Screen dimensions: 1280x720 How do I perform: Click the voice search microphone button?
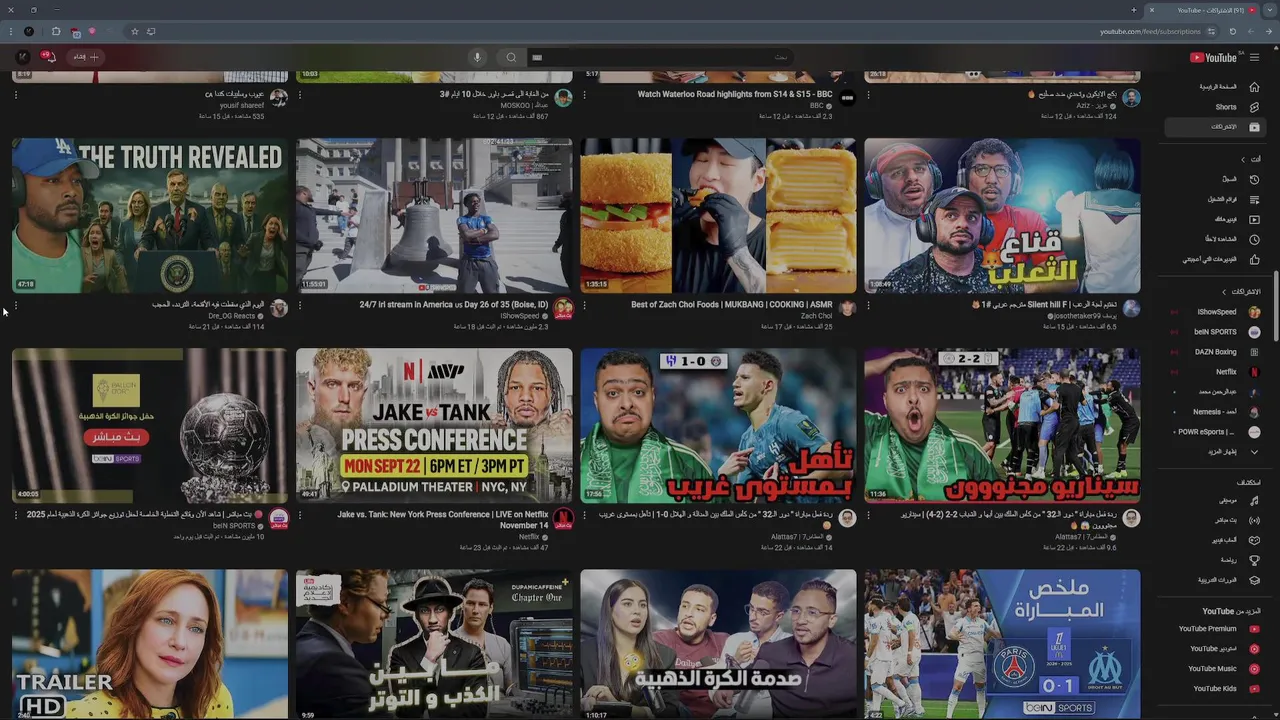pos(477,57)
